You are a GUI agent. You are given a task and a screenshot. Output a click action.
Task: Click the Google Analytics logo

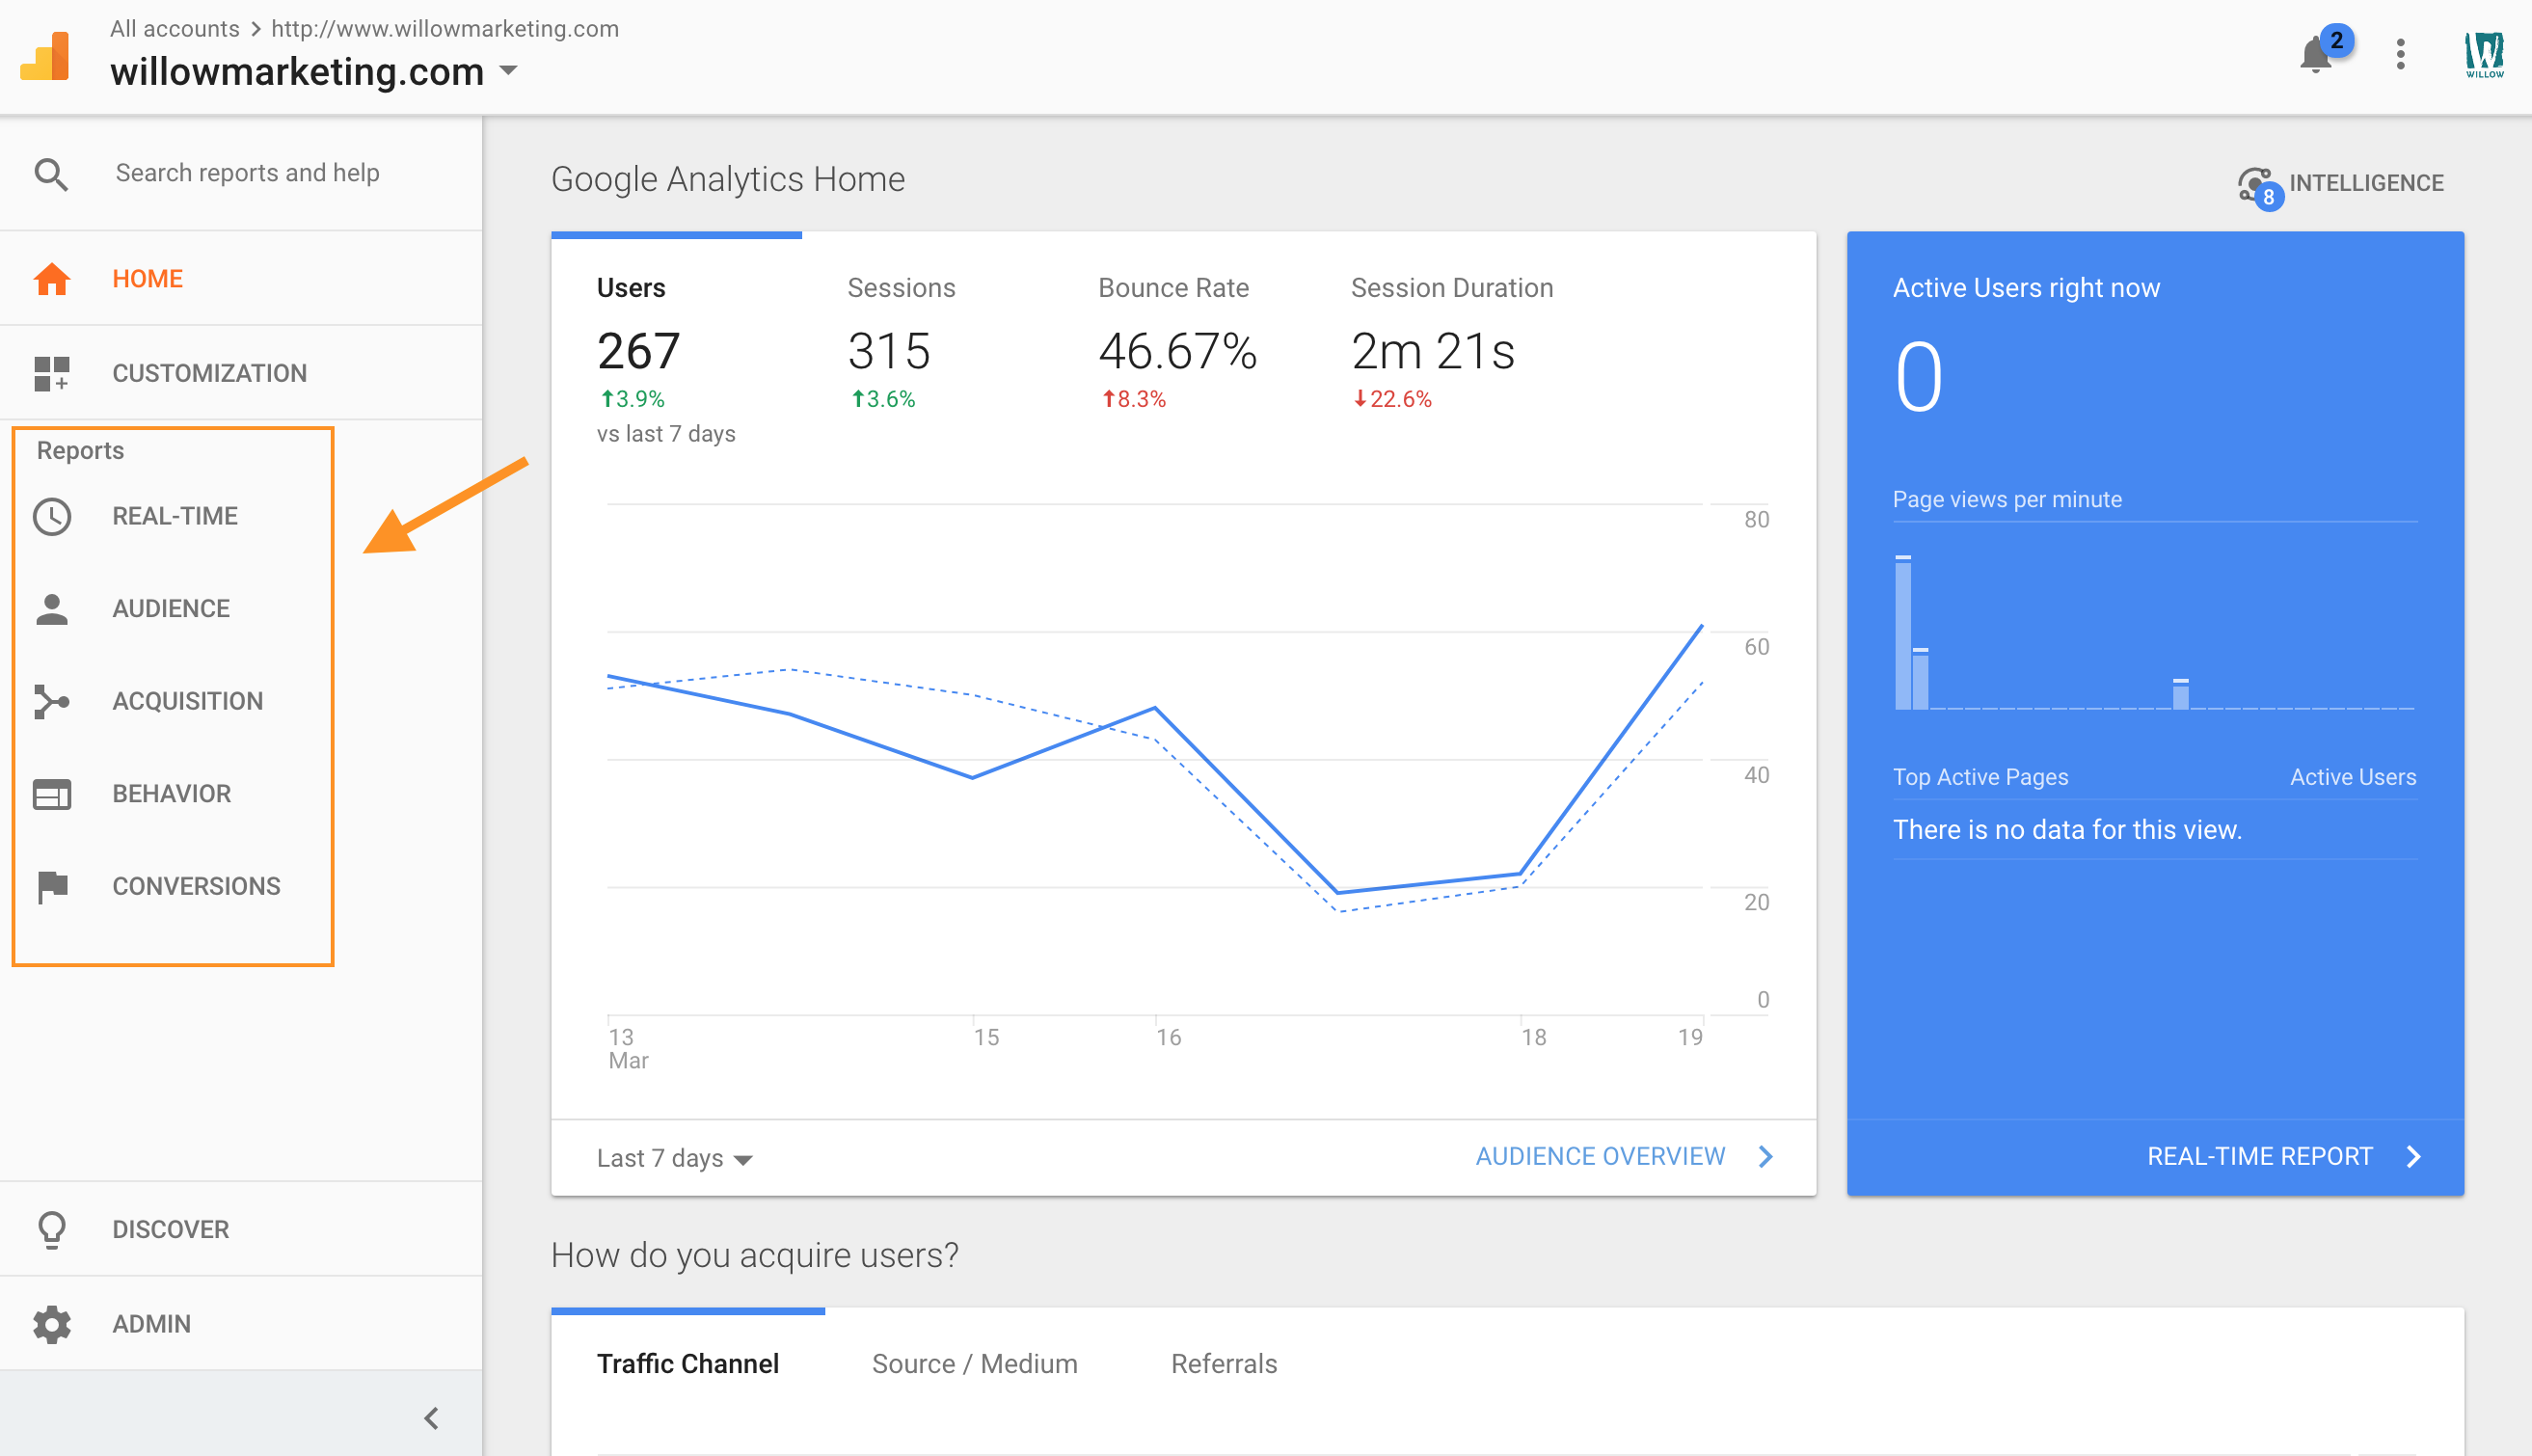45,56
